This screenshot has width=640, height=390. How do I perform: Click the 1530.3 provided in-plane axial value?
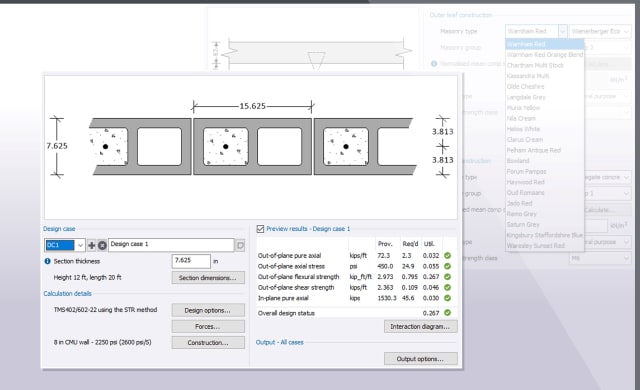click(387, 298)
